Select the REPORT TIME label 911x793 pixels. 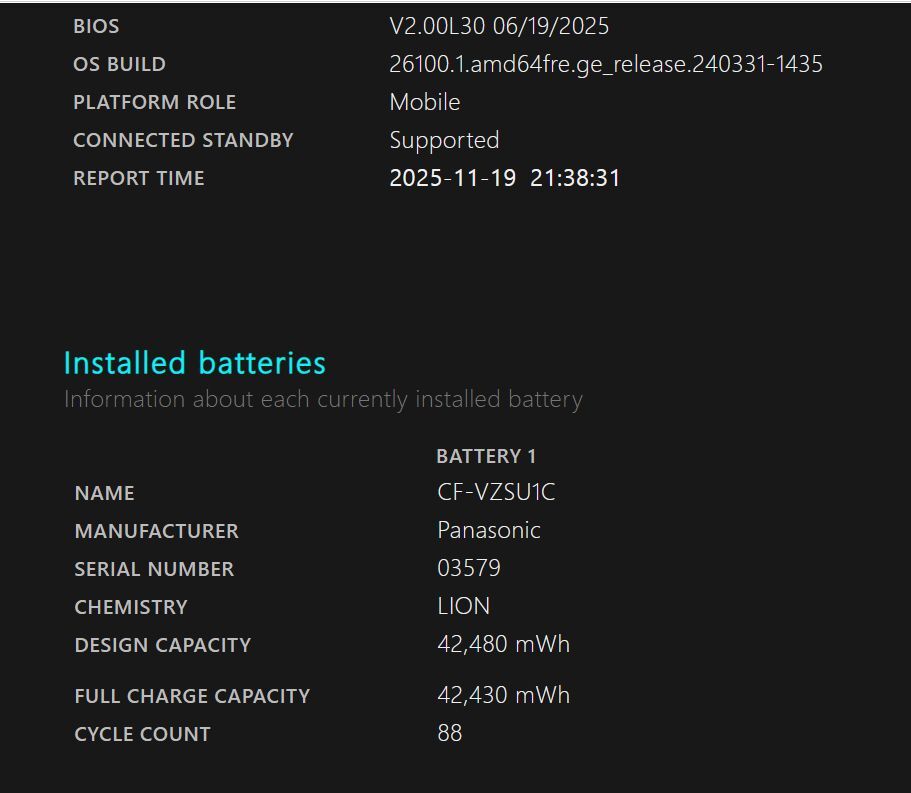point(138,178)
